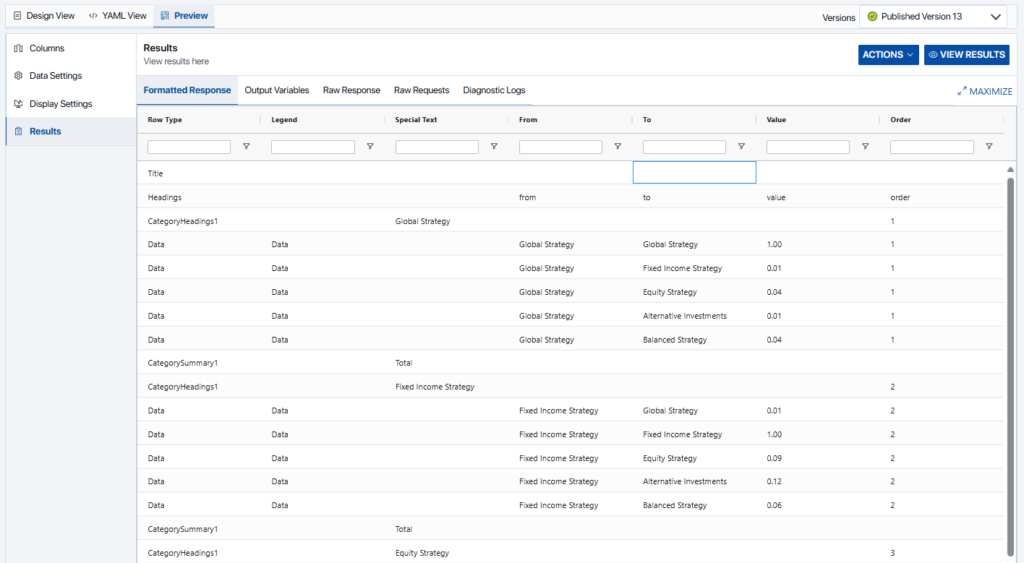Open the ACTIONS dropdown menu
The image size is (1024, 563).
pos(888,55)
